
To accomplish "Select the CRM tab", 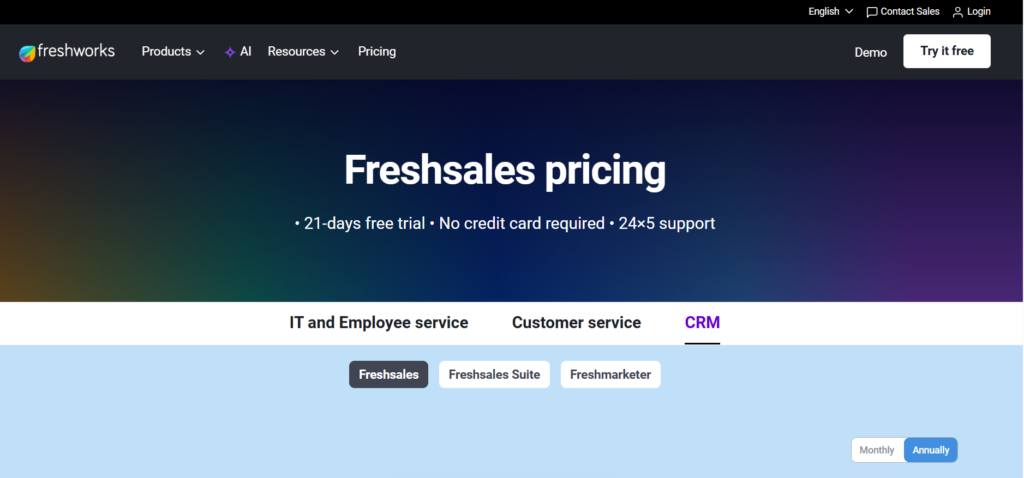I will pos(702,323).
